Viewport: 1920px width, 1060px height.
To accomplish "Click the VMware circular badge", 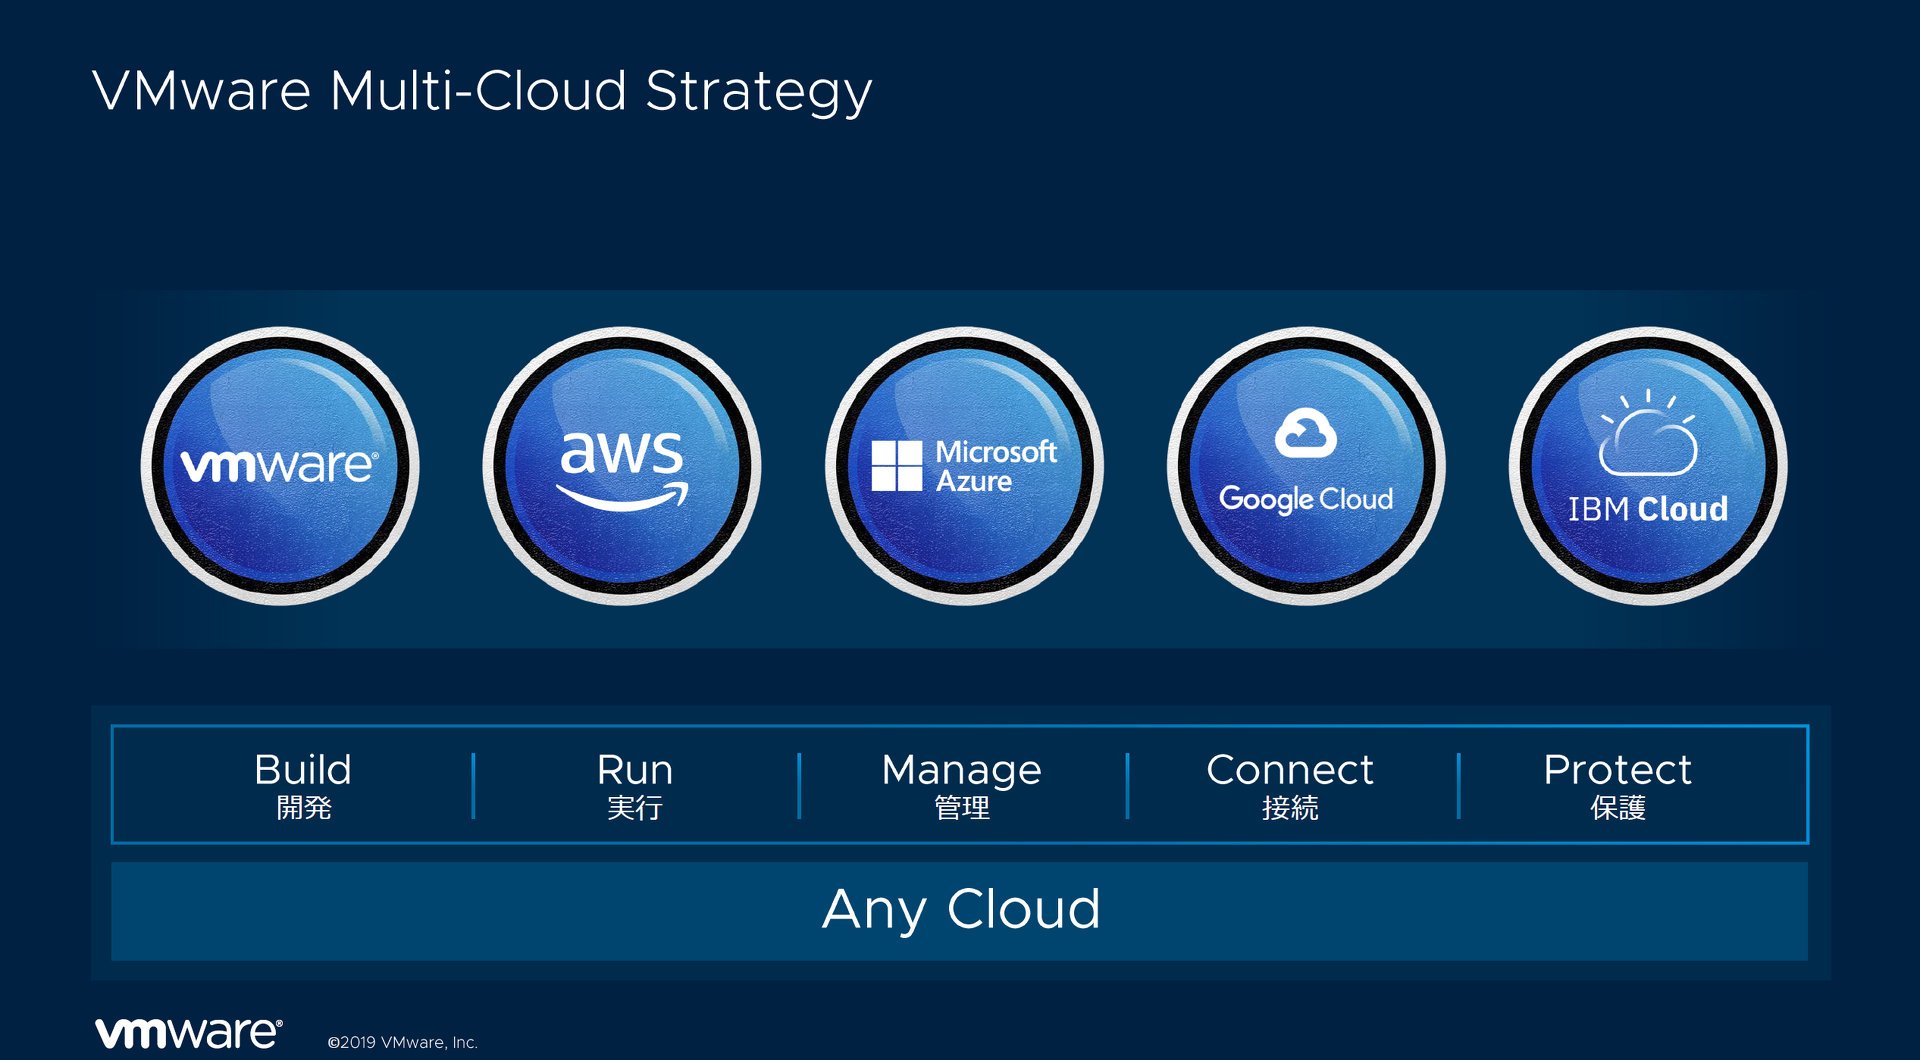I will (x=280, y=466).
